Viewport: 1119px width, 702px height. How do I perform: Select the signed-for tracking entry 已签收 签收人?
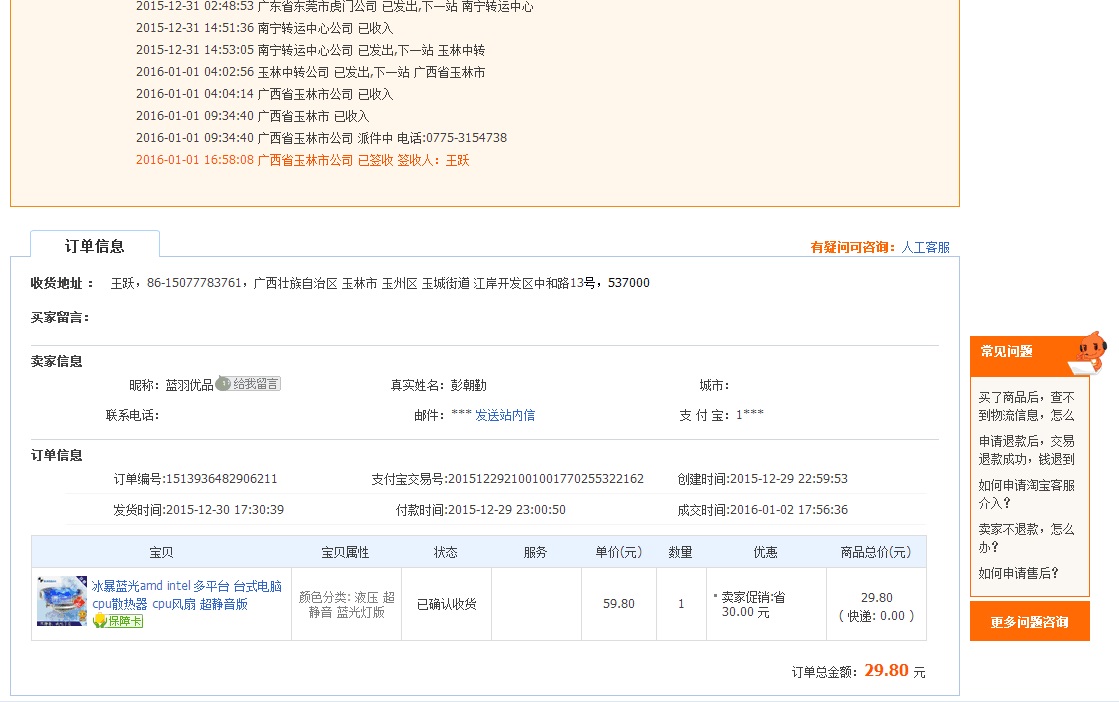[x=303, y=160]
